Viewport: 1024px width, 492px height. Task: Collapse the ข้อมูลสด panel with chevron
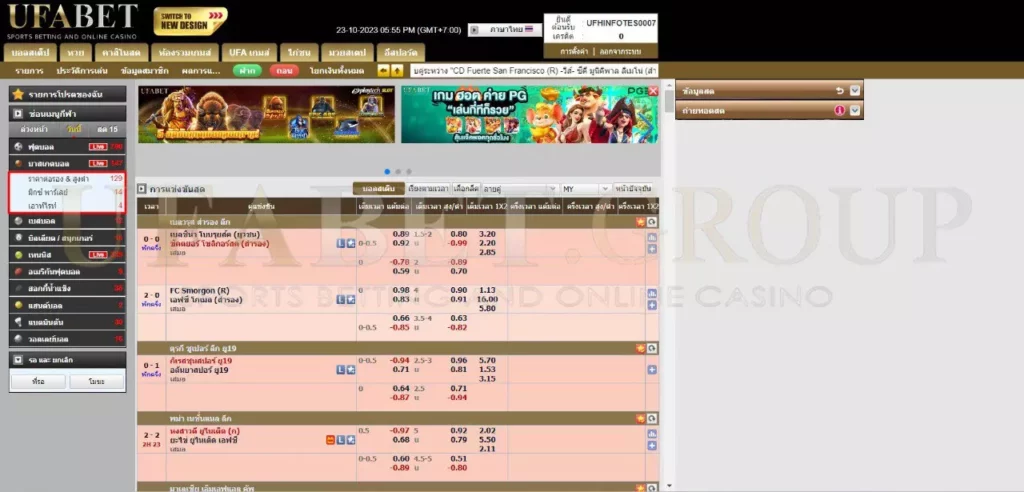854,91
